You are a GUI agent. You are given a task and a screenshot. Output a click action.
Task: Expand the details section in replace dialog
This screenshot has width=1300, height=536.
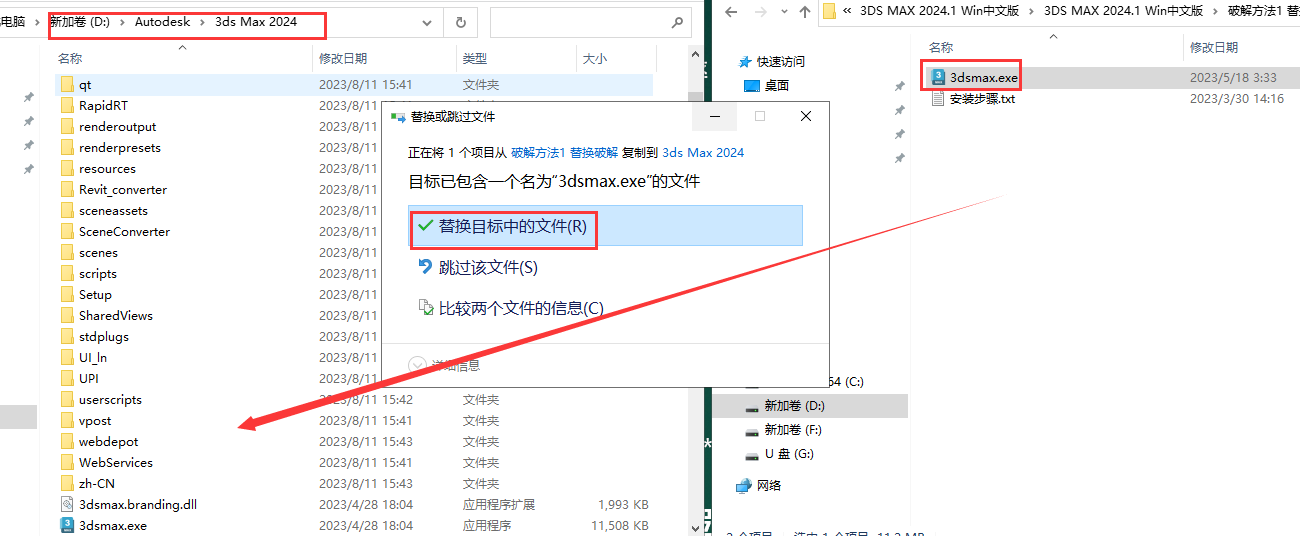[444, 365]
